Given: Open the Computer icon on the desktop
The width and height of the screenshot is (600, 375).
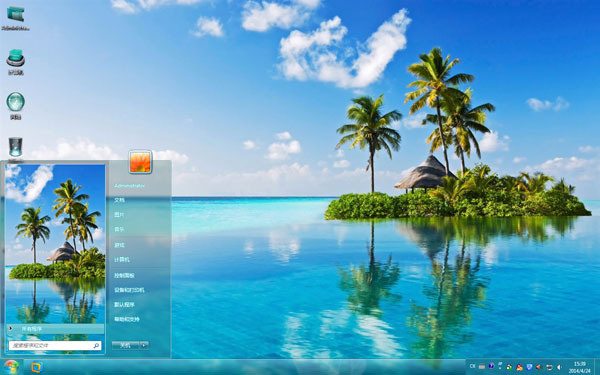Looking at the screenshot, I should click(x=16, y=58).
